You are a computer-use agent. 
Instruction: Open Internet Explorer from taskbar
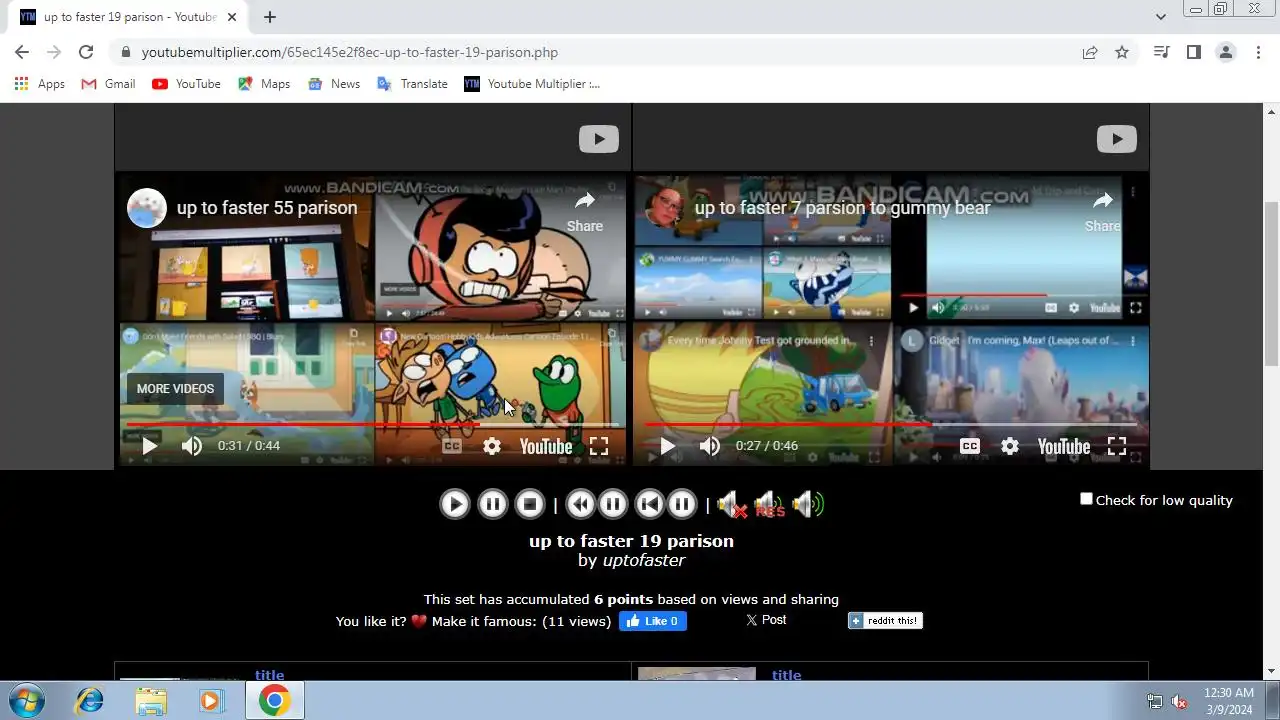click(90, 701)
